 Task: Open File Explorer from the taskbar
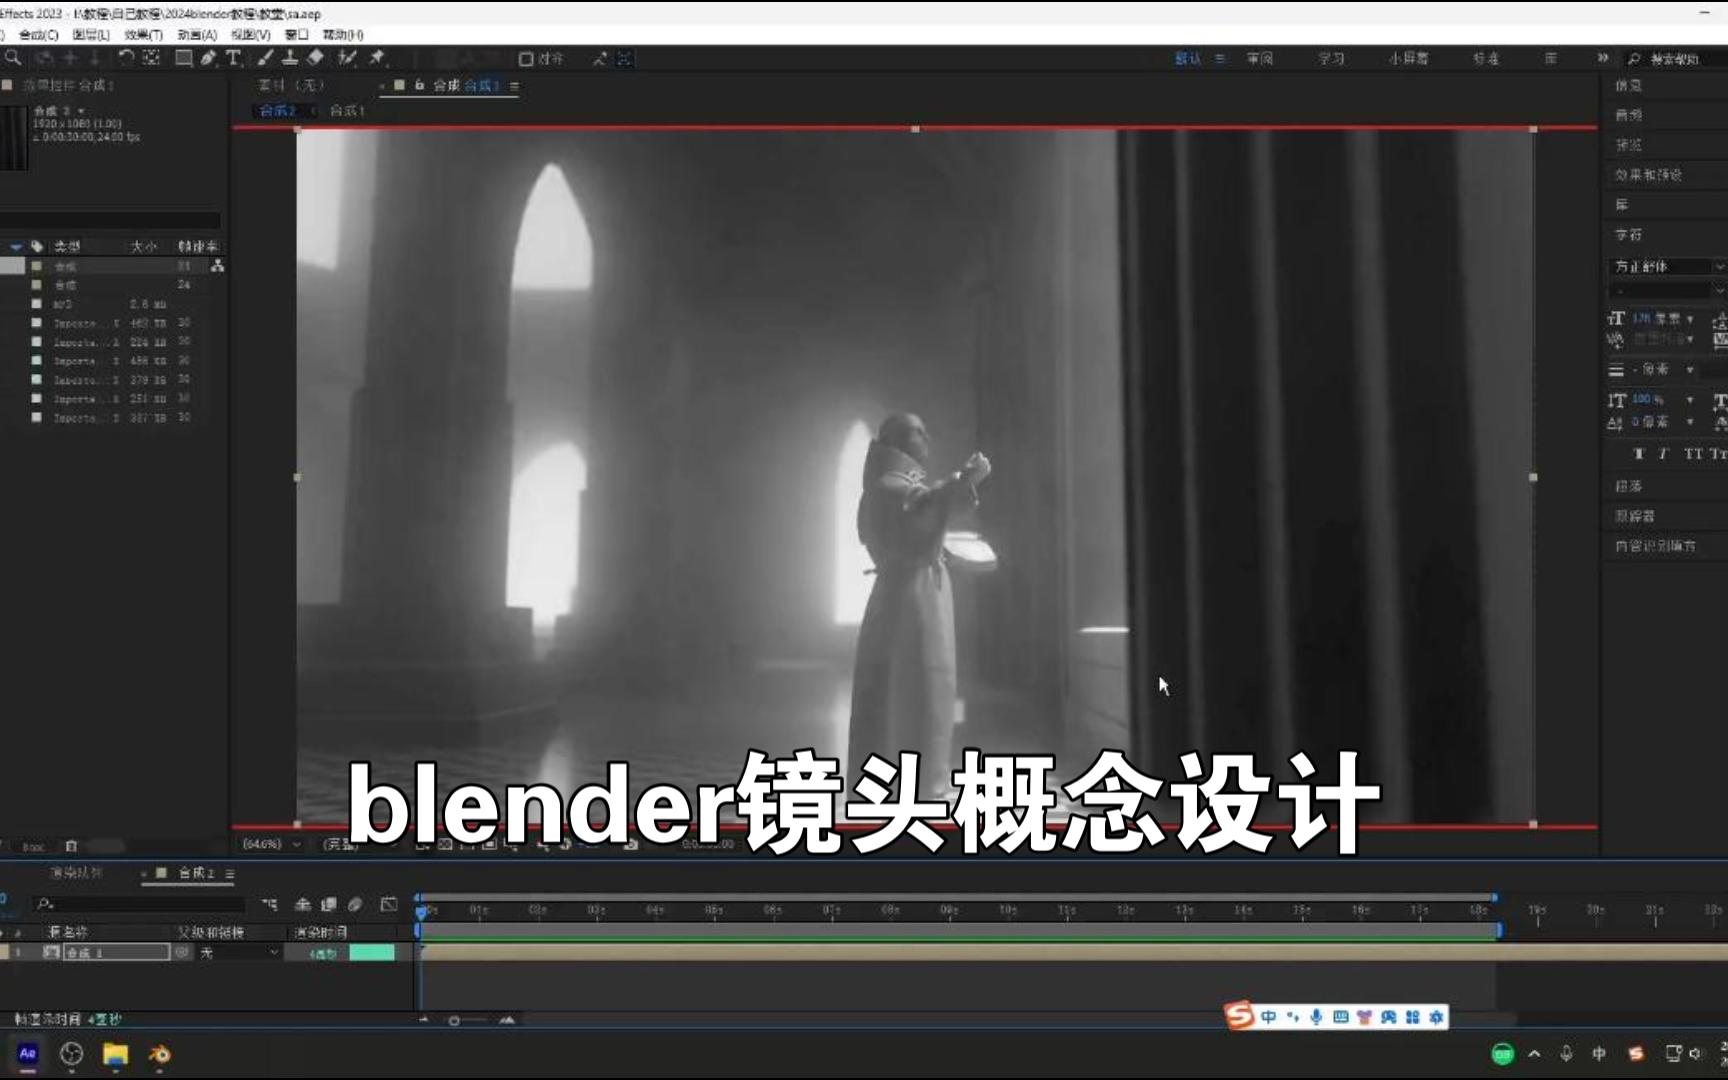(116, 1053)
